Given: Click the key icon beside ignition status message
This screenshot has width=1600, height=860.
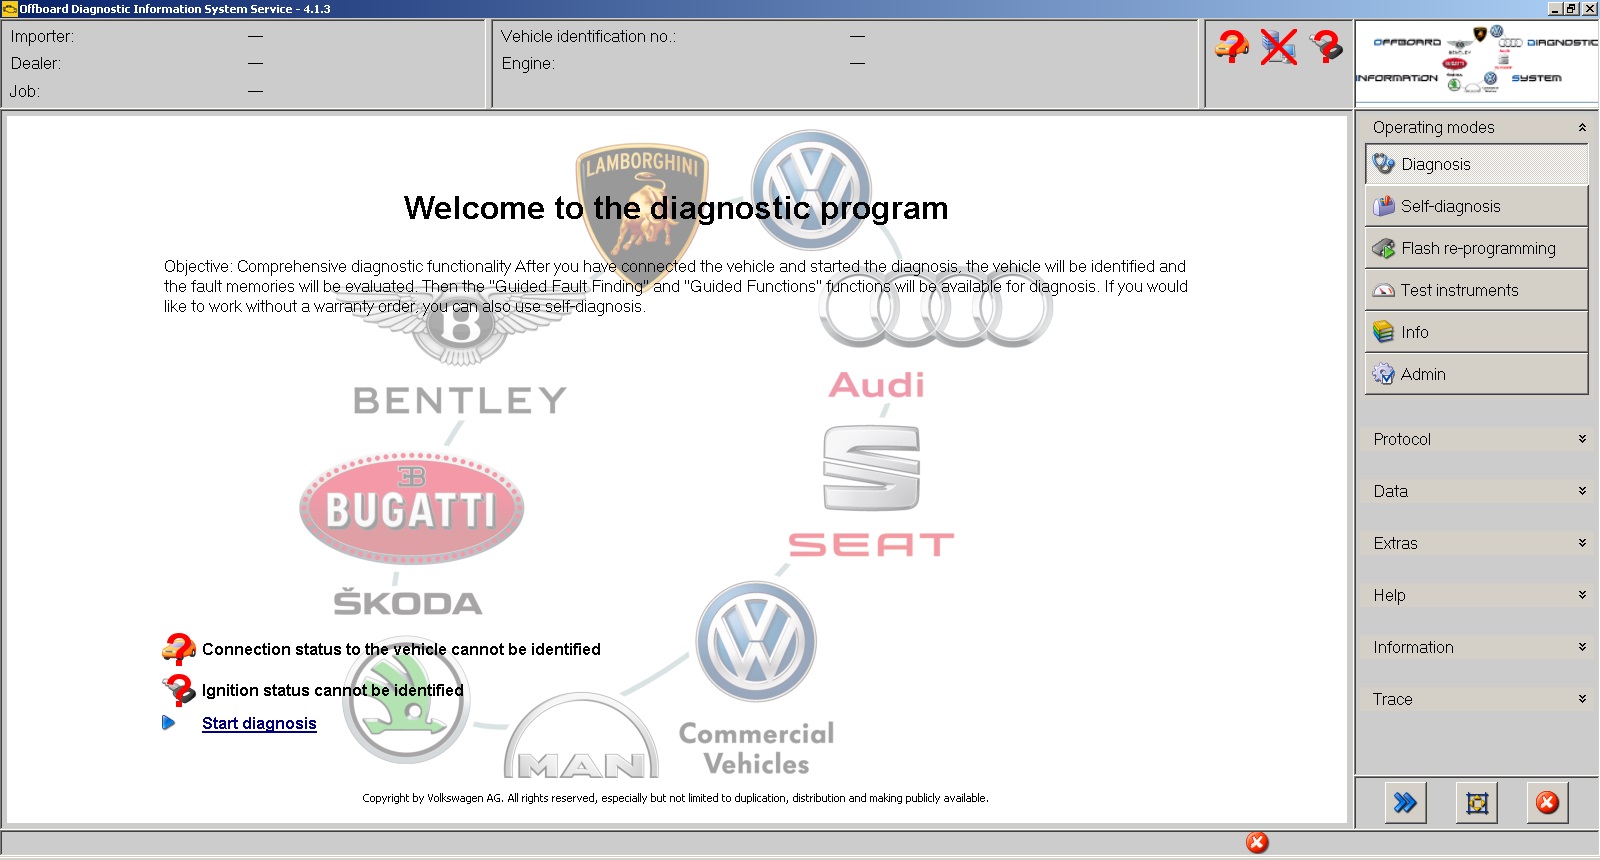Looking at the screenshot, I should [x=179, y=690].
